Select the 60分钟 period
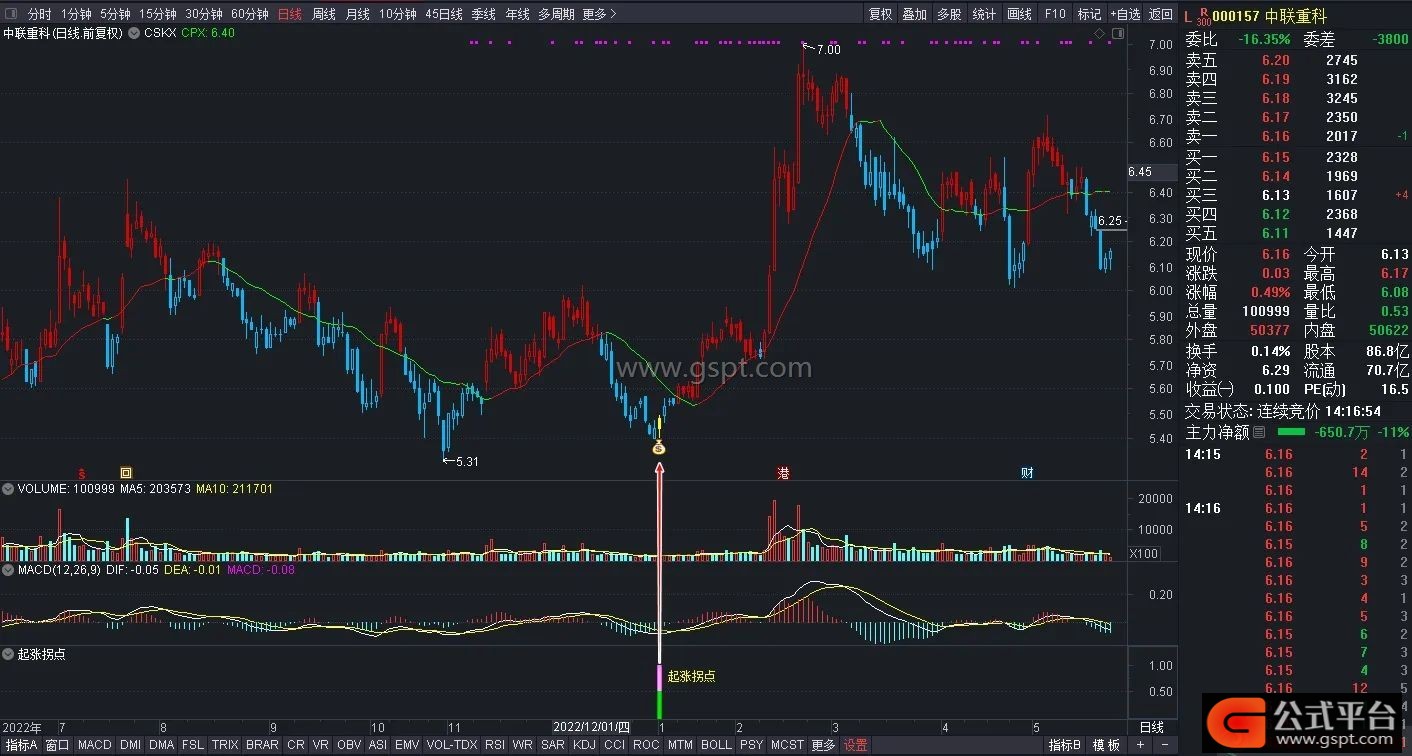 click(x=250, y=14)
